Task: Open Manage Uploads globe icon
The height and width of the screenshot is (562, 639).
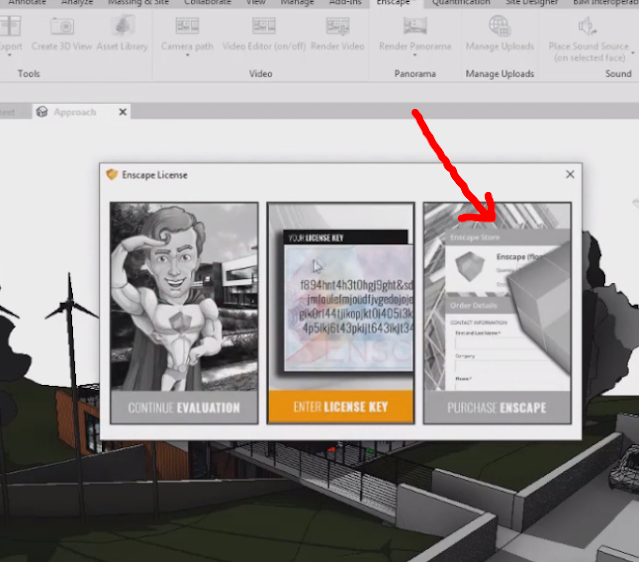Action: [500, 25]
